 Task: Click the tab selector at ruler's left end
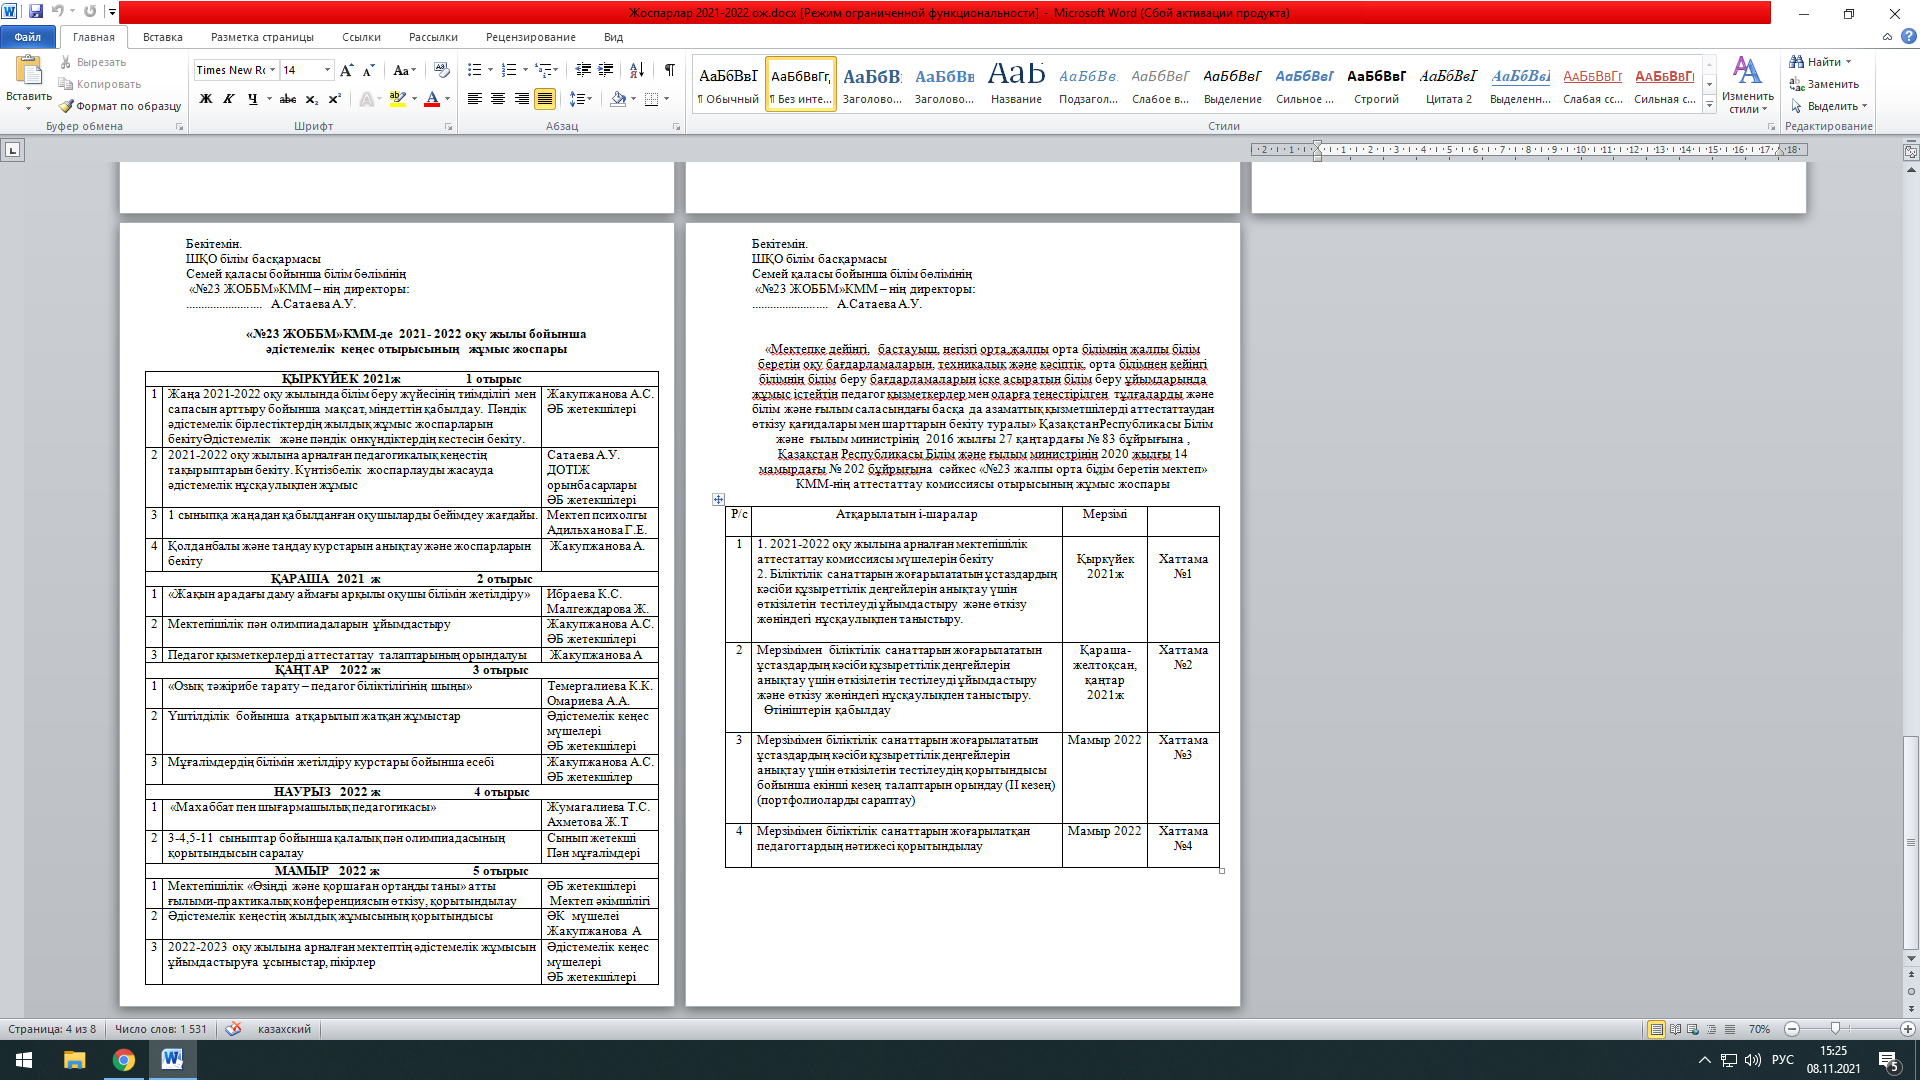point(12,150)
